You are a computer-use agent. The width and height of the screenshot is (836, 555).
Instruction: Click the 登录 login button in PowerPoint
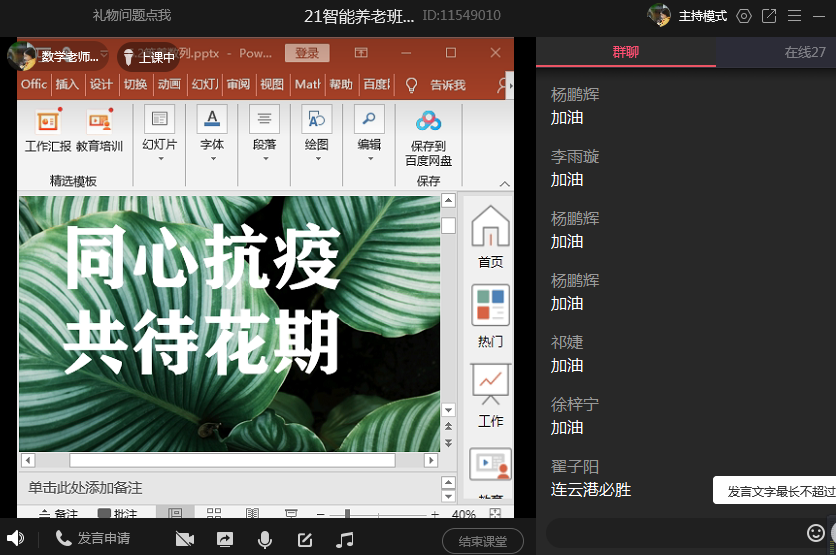[307, 53]
